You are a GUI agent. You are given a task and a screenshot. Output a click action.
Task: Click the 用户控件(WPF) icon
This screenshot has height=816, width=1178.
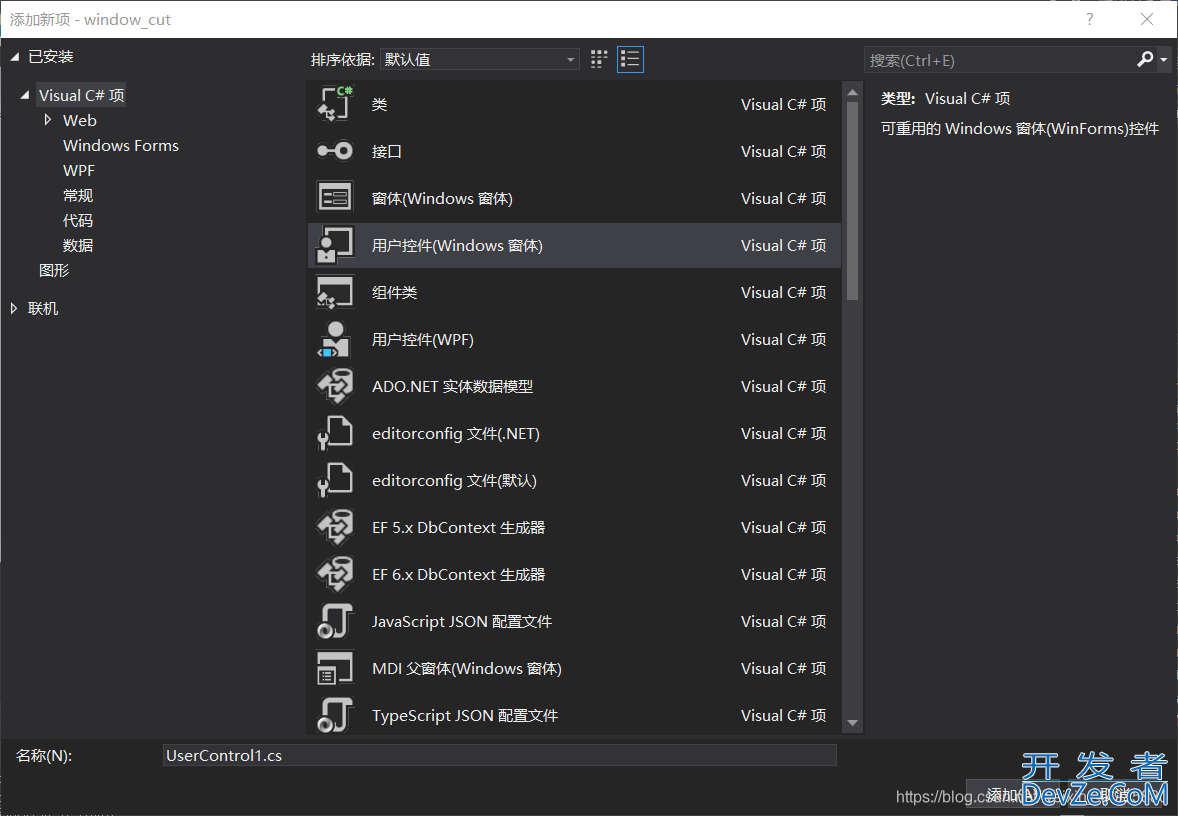[335, 340]
